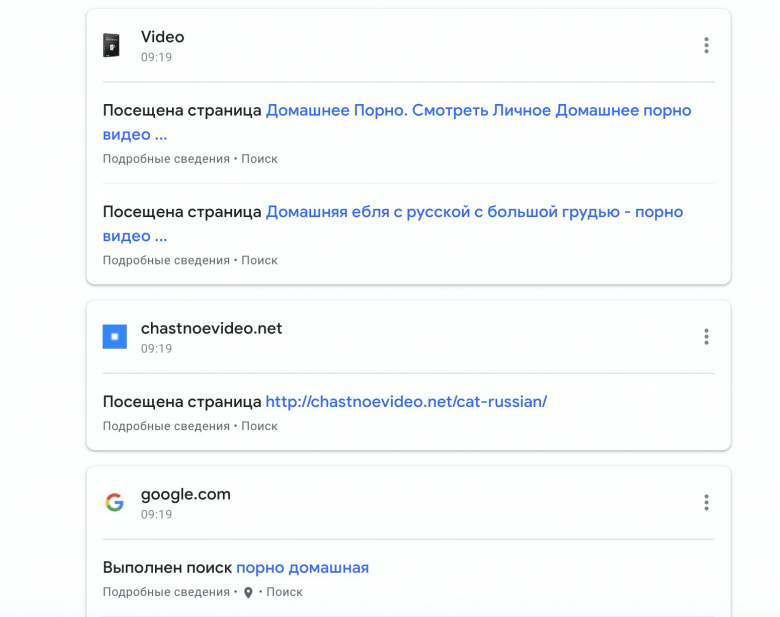Open the chastnoevideo.net/cat-russian URL link
The height and width of the screenshot is (617, 780).
pos(406,402)
